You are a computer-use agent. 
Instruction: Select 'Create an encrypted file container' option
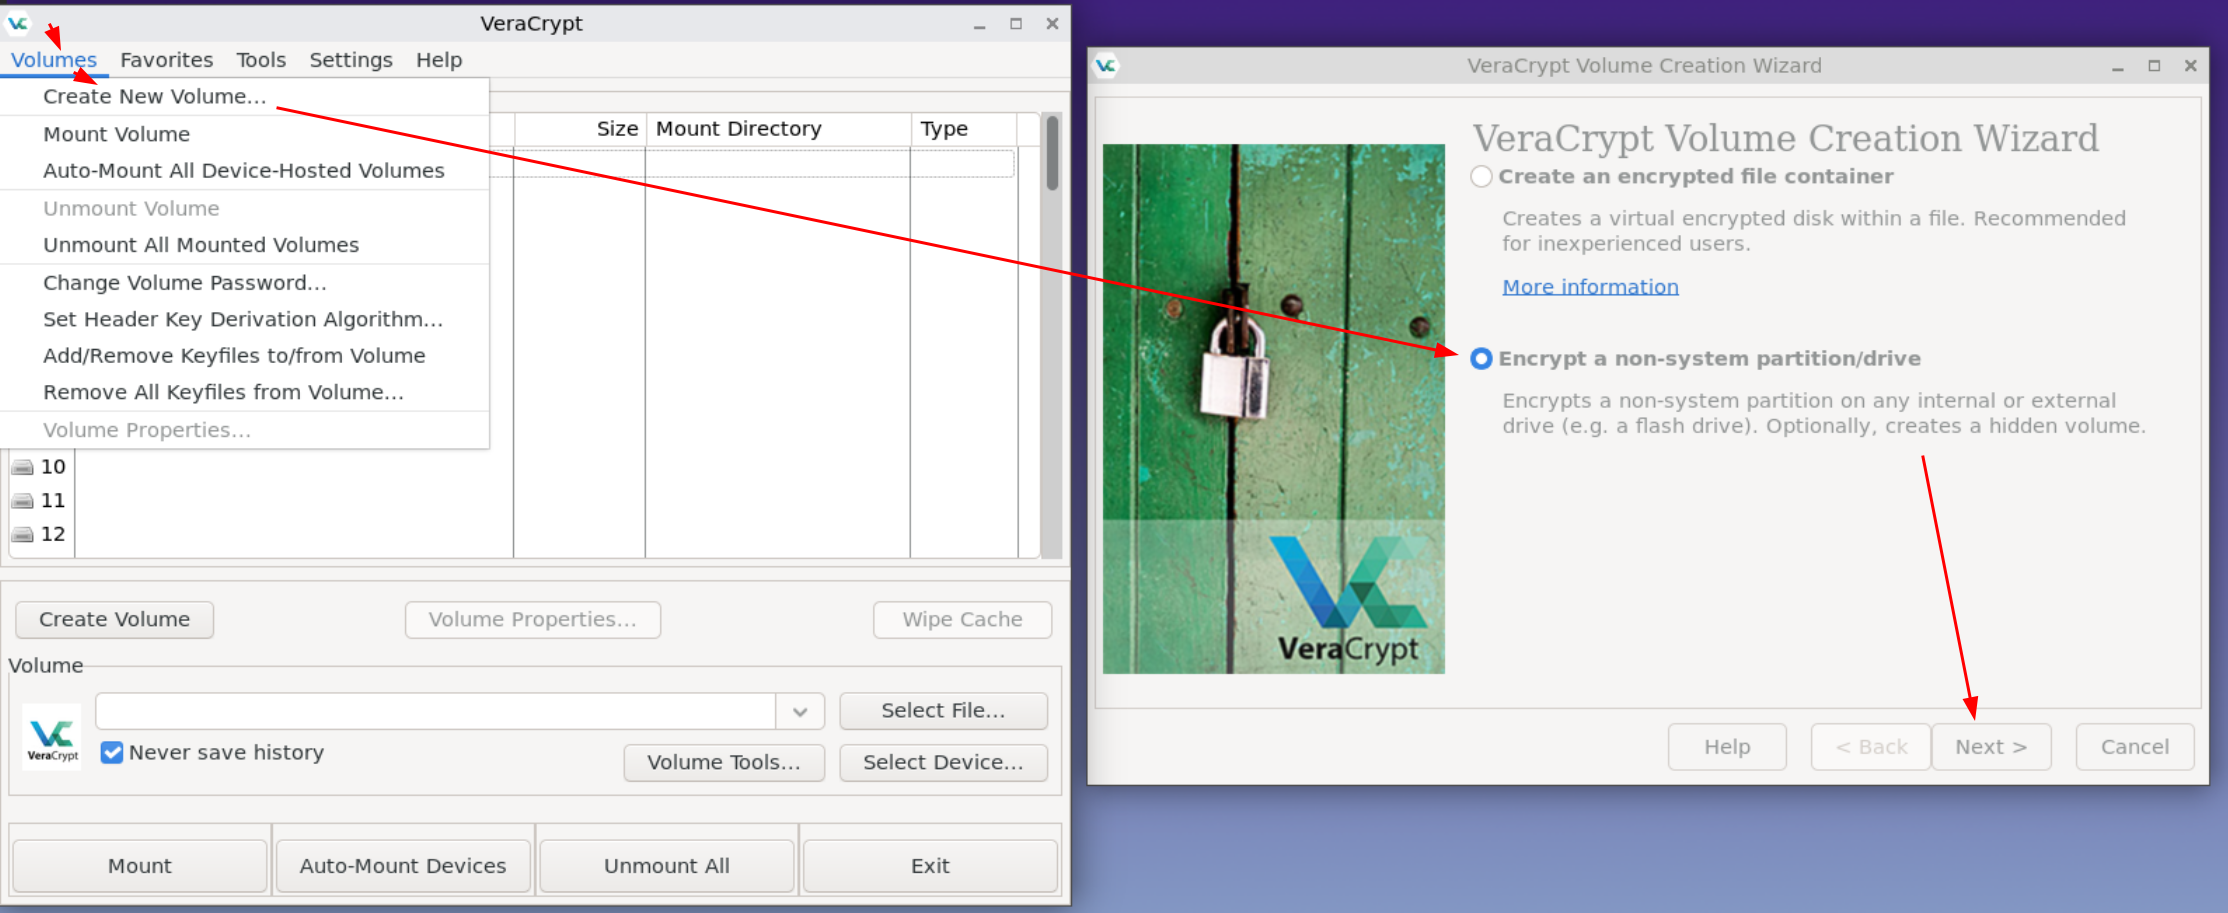click(1482, 177)
